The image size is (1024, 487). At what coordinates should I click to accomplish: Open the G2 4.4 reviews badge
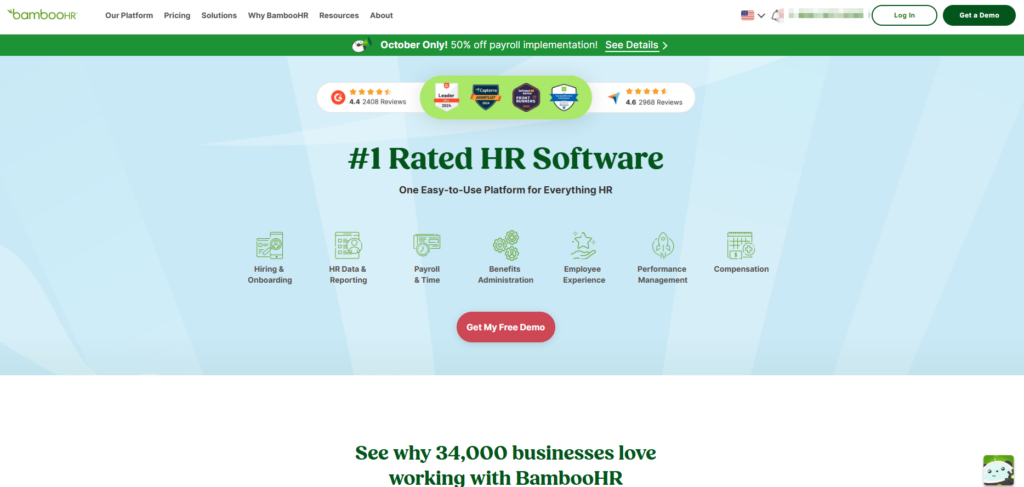point(370,97)
